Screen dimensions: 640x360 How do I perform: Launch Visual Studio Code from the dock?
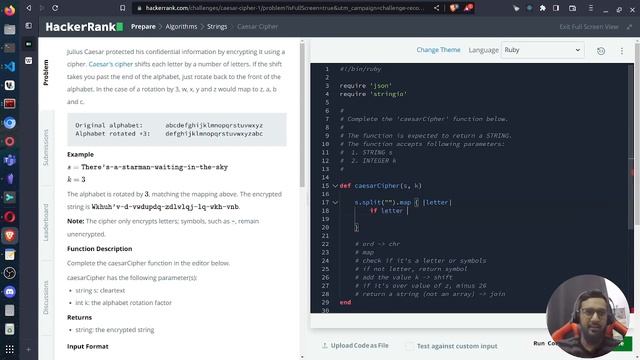coord(9,66)
